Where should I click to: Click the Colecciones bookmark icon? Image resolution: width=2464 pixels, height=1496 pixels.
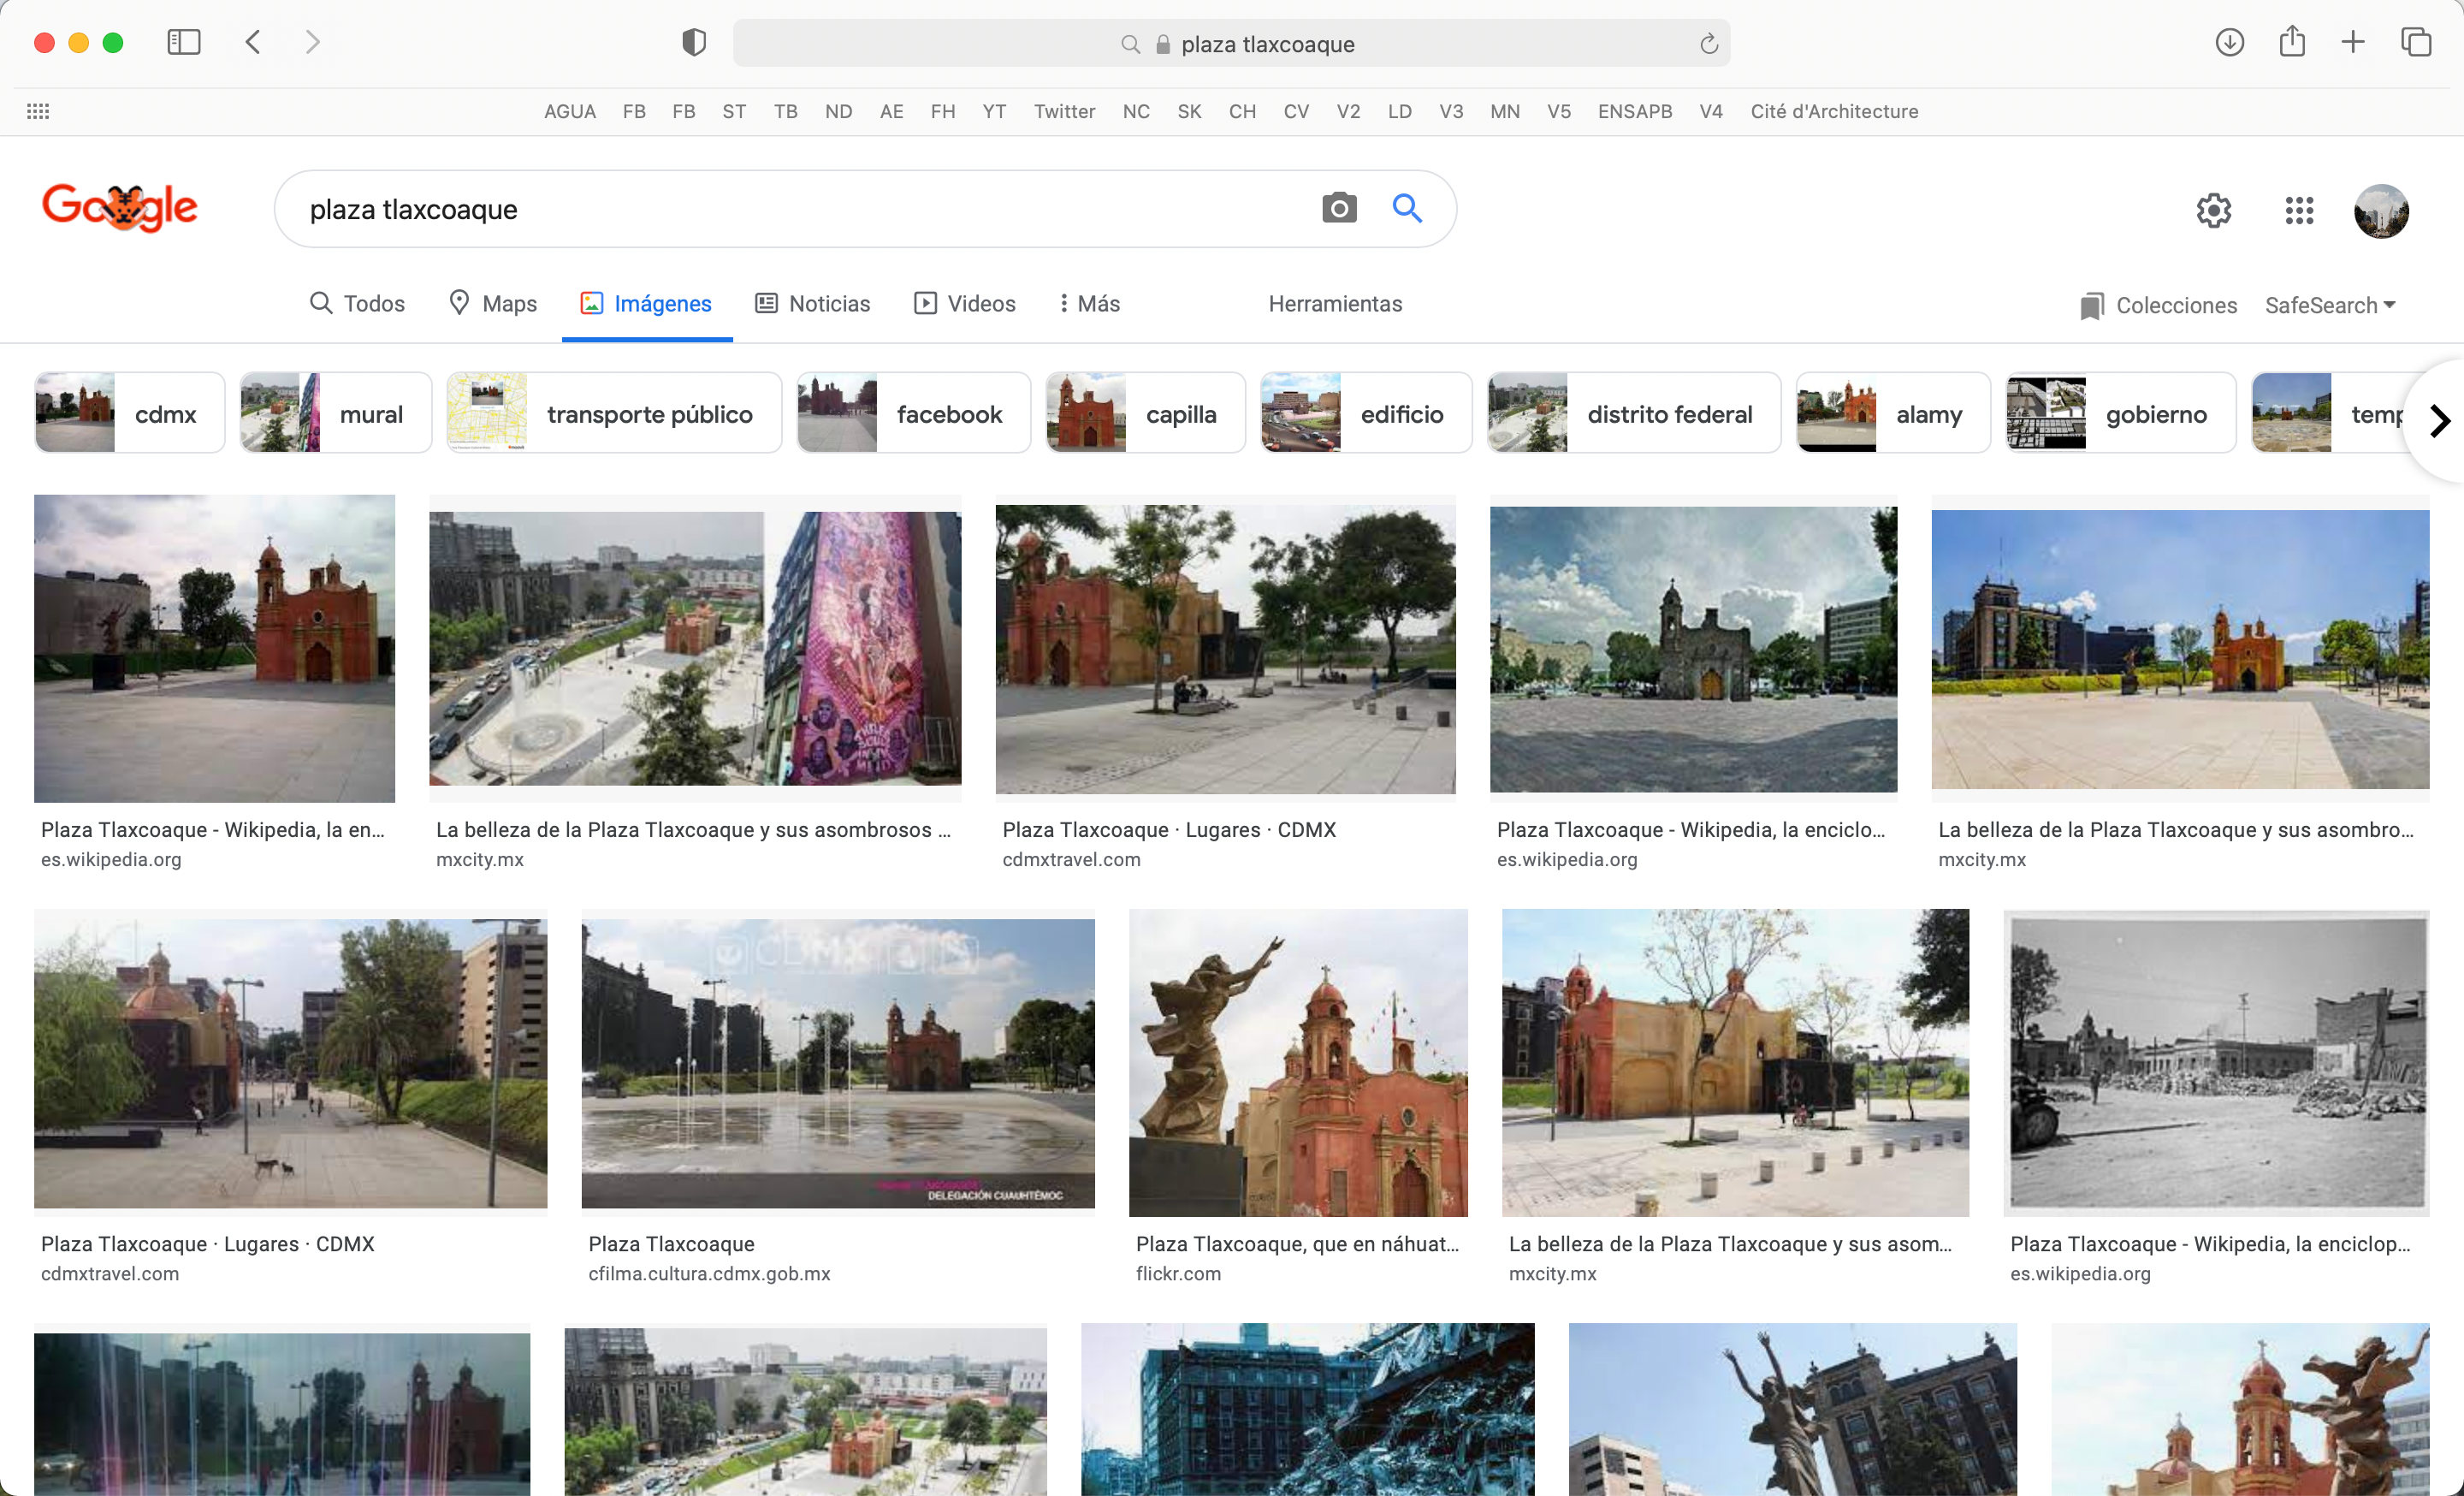point(2091,306)
